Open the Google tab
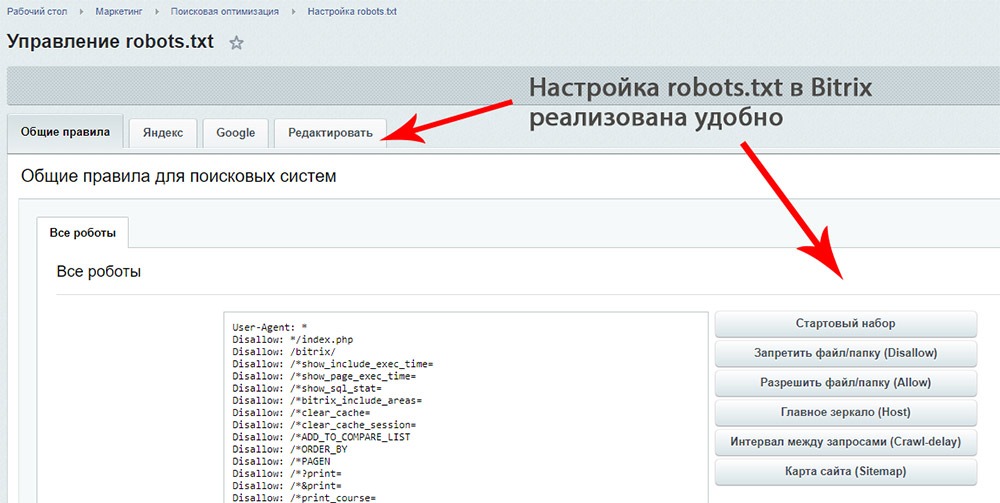 235,133
